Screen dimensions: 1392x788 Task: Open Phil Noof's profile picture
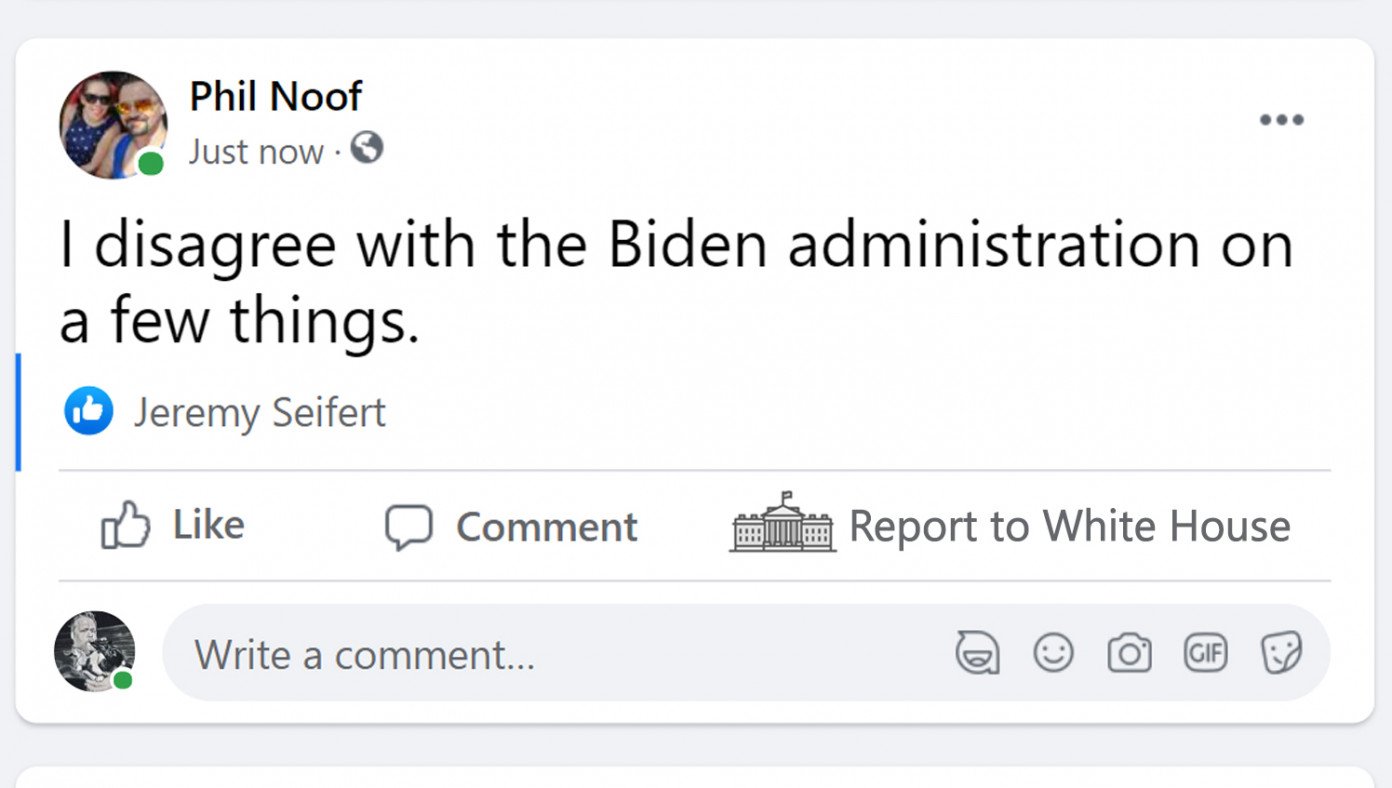112,124
